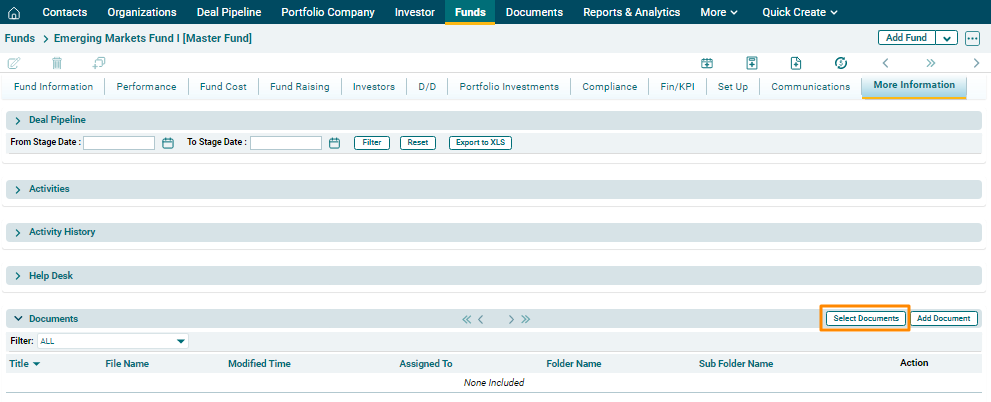Click the From Stage Date input field

(x=119, y=143)
